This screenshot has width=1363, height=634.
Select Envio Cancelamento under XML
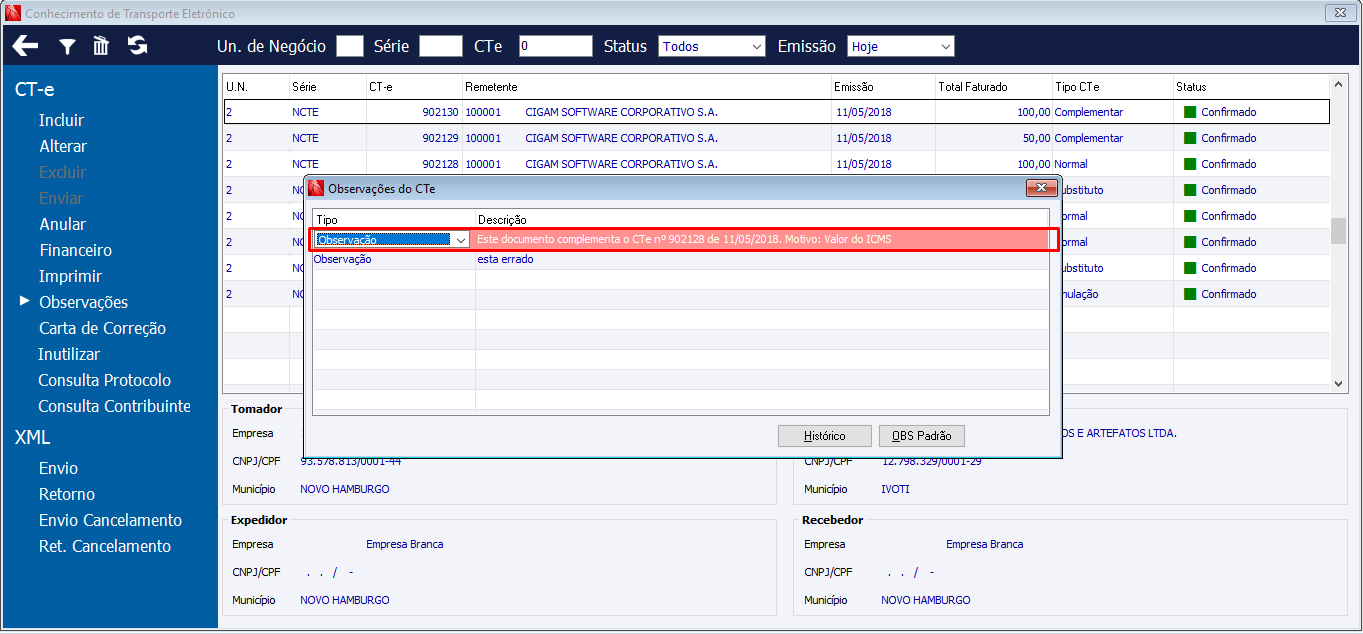(110, 520)
